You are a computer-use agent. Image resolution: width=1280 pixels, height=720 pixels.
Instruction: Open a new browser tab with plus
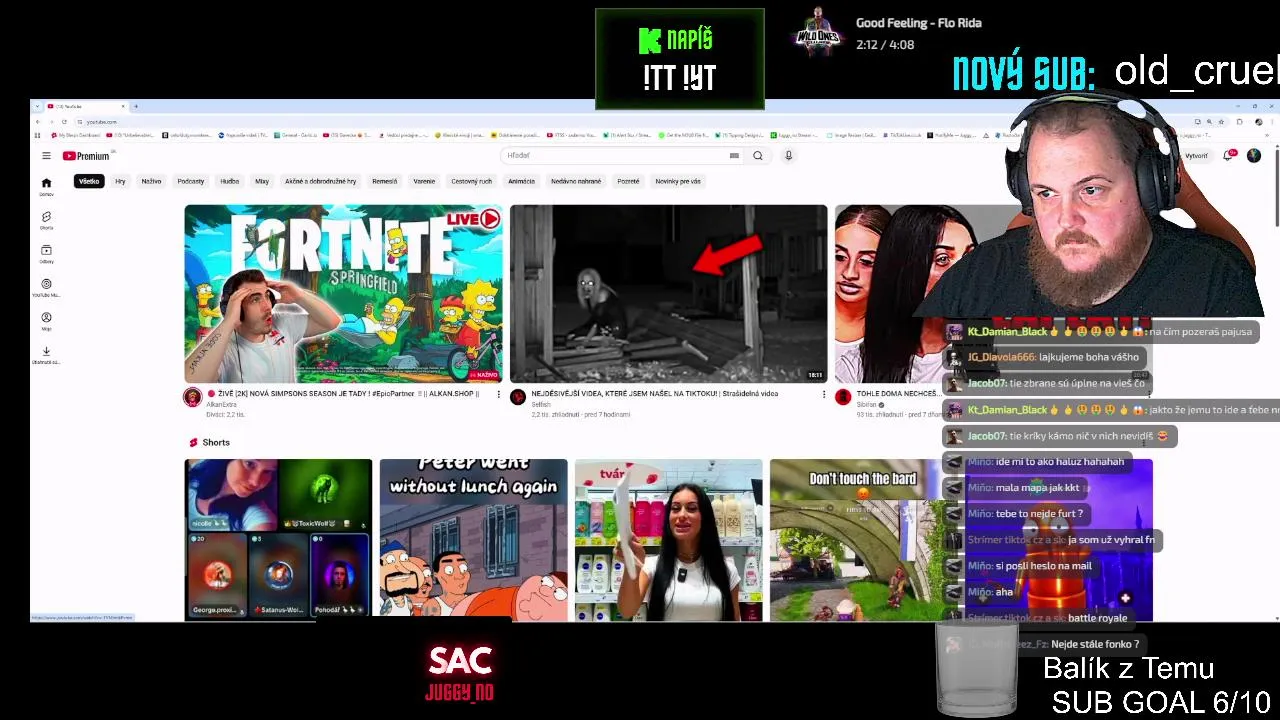[136, 106]
